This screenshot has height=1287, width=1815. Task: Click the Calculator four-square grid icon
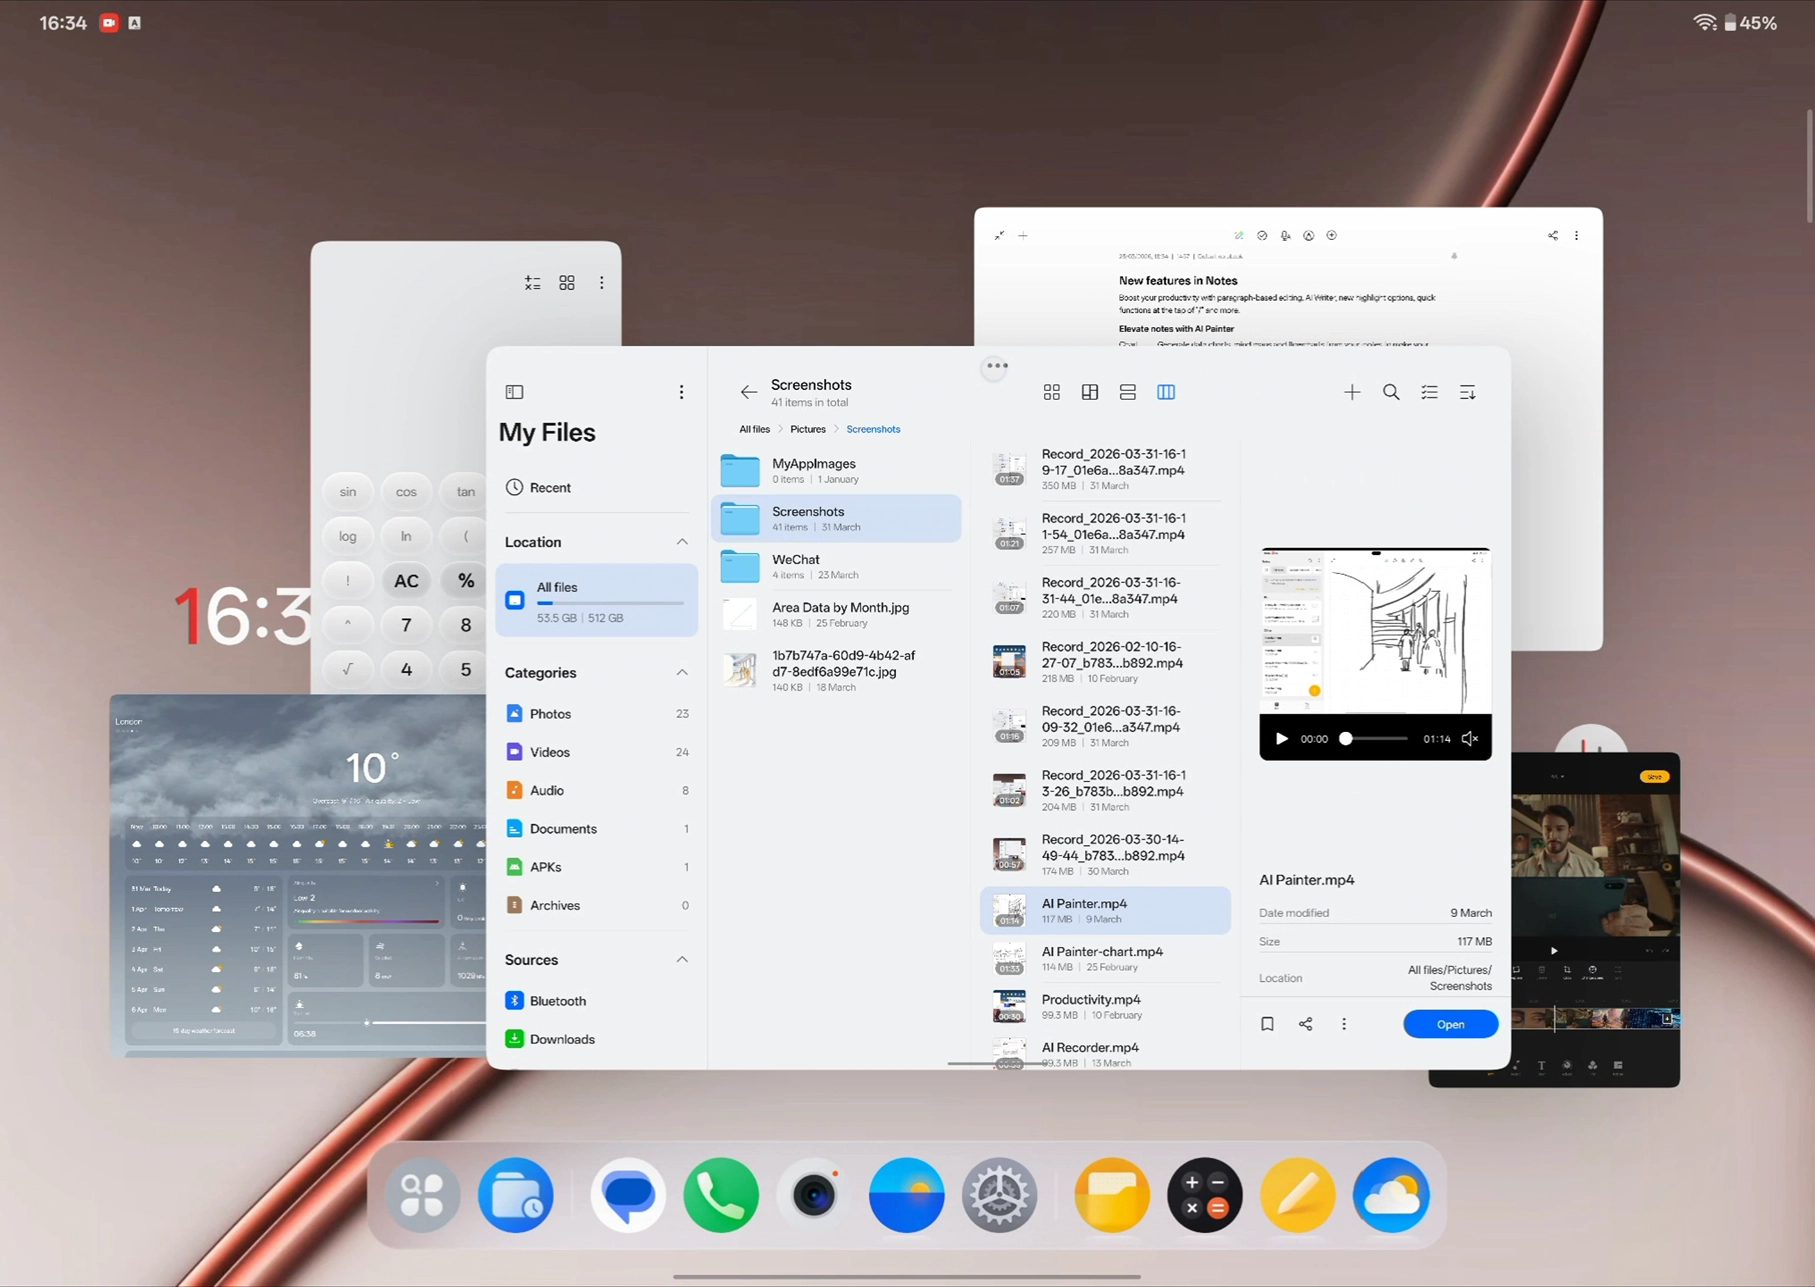567,283
